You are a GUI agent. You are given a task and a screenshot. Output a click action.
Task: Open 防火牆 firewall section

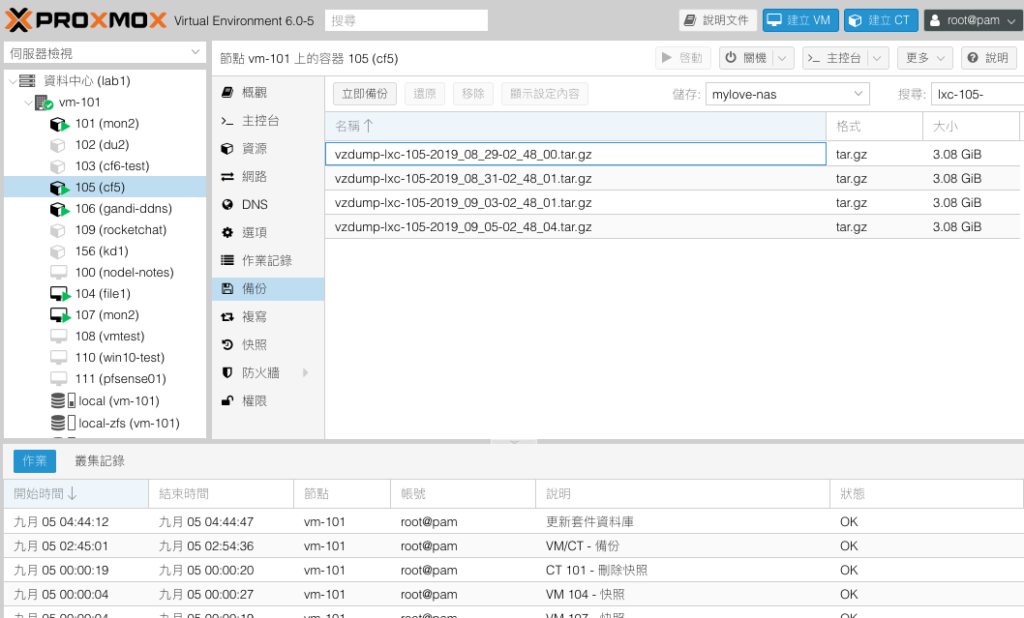coord(268,372)
